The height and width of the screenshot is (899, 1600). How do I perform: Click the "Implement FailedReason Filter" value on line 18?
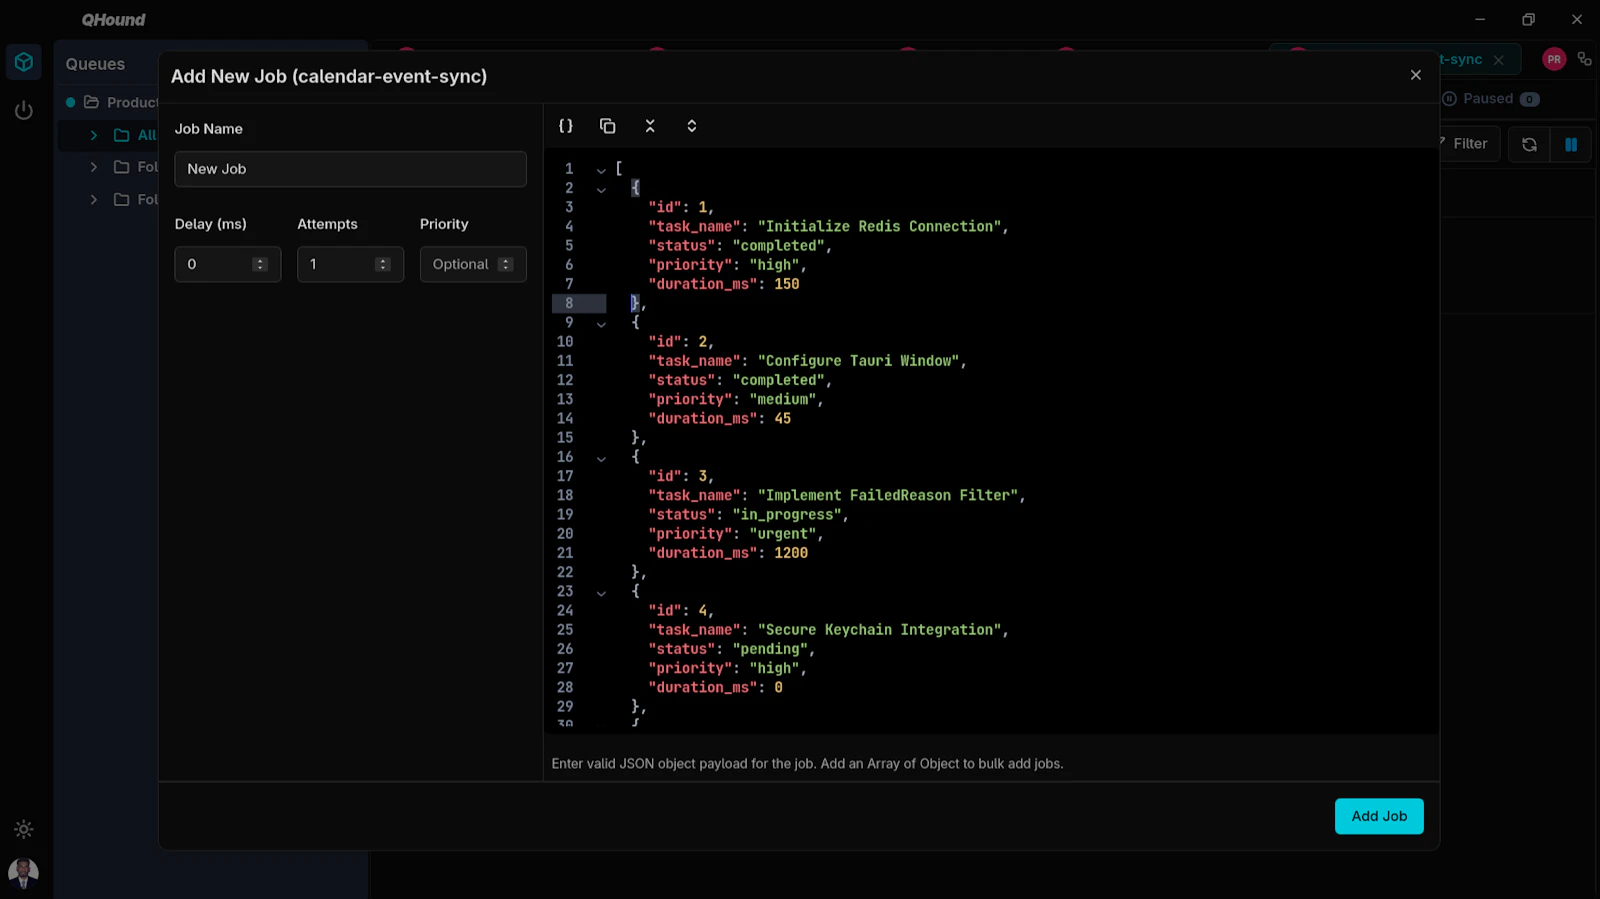pos(888,495)
